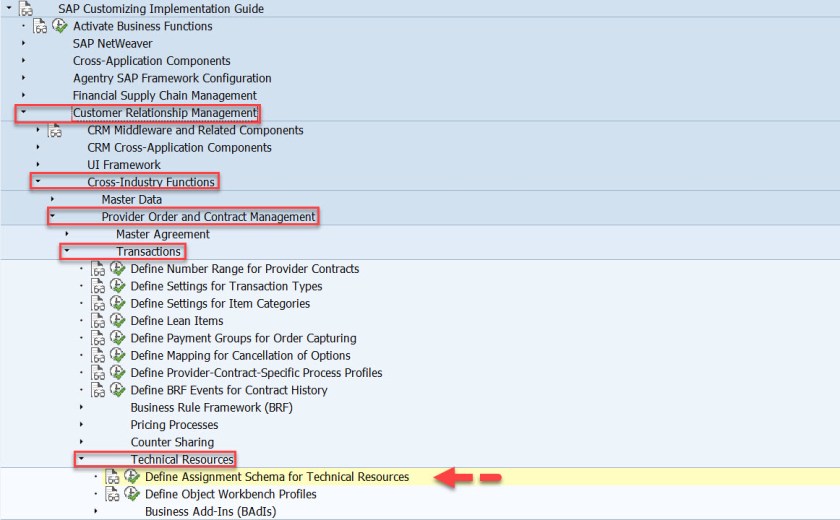Open documentation icon for Activate Business Functions
The height and width of the screenshot is (520, 840).
coord(40,26)
